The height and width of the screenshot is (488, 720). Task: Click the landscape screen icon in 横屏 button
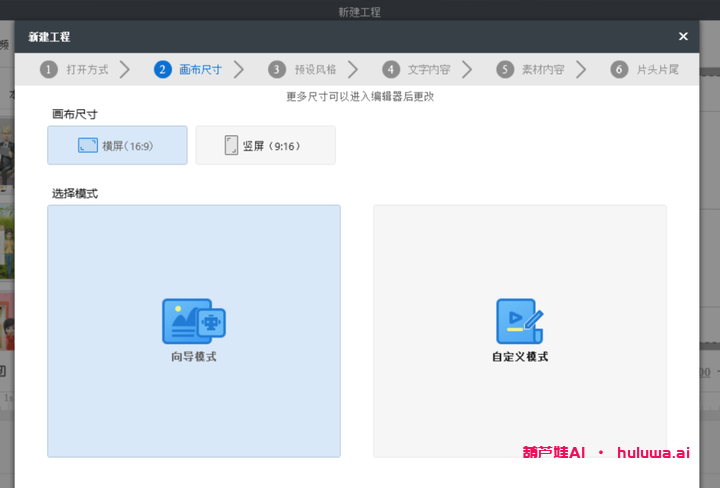(x=87, y=146)
